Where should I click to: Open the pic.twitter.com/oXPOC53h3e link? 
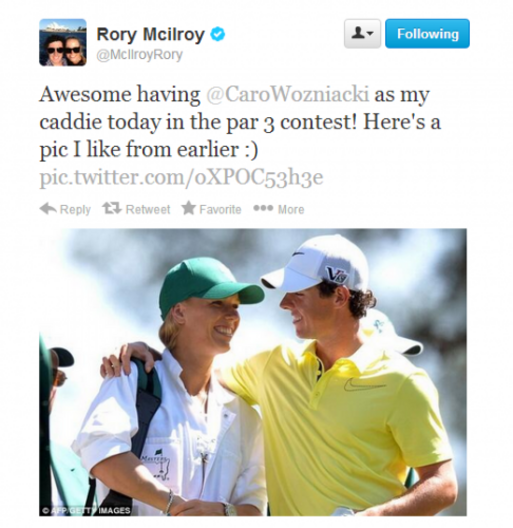click(181, 177)
